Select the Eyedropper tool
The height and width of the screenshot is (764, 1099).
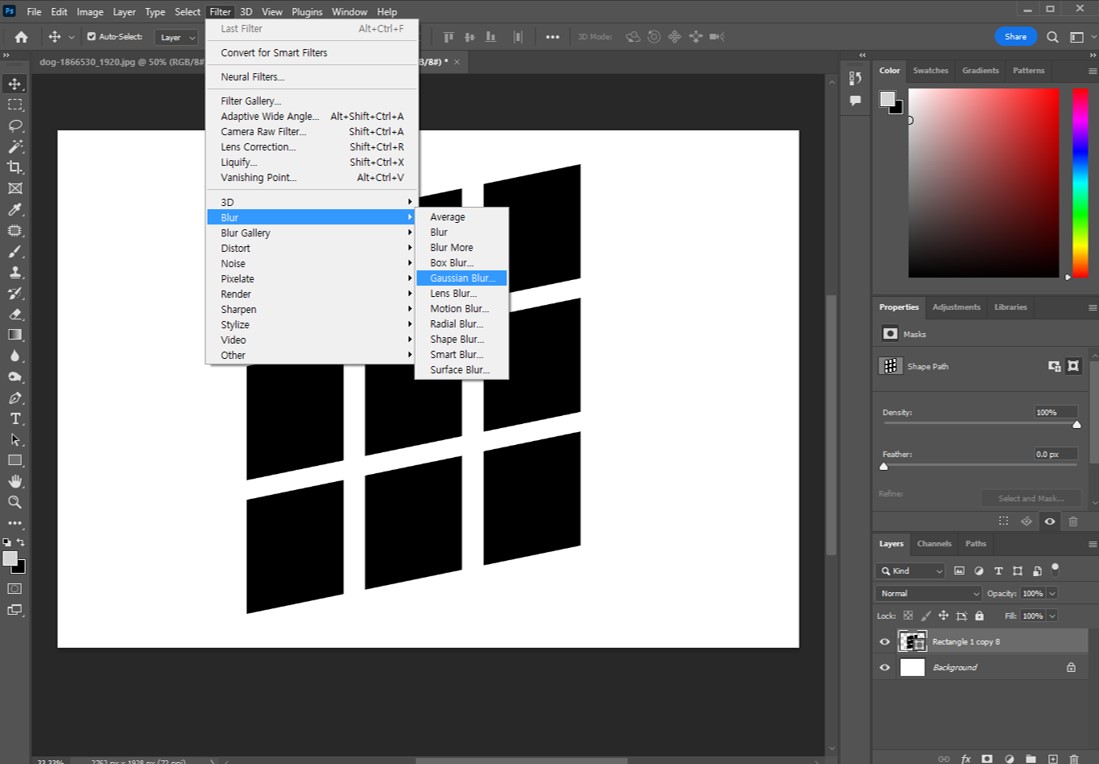tap(15, 210)
